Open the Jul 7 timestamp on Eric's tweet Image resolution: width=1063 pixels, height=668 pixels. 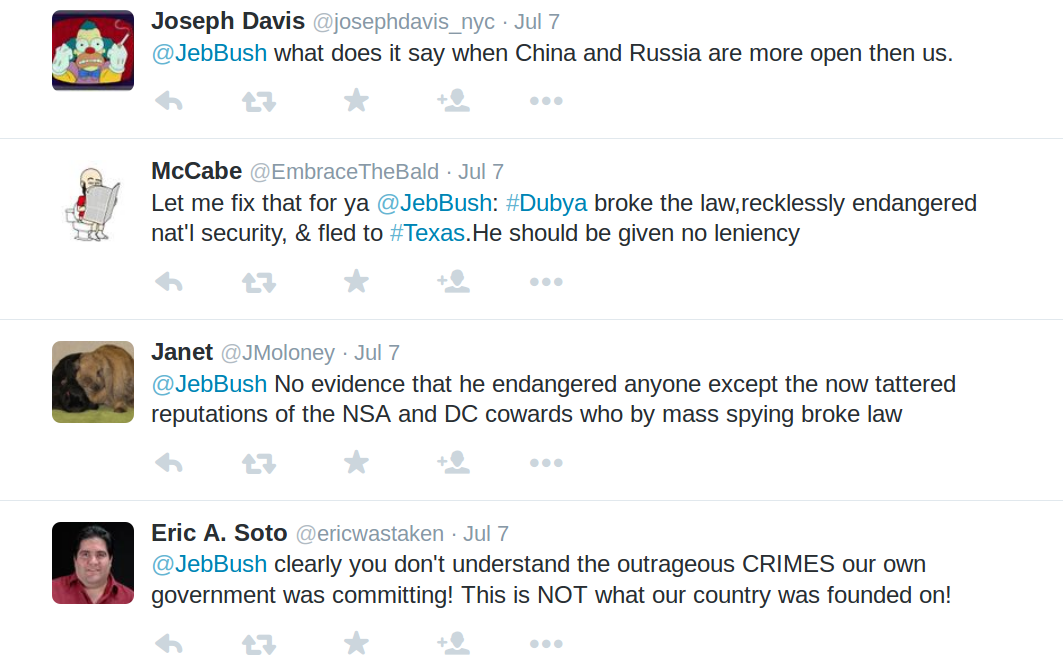point(486,534)
